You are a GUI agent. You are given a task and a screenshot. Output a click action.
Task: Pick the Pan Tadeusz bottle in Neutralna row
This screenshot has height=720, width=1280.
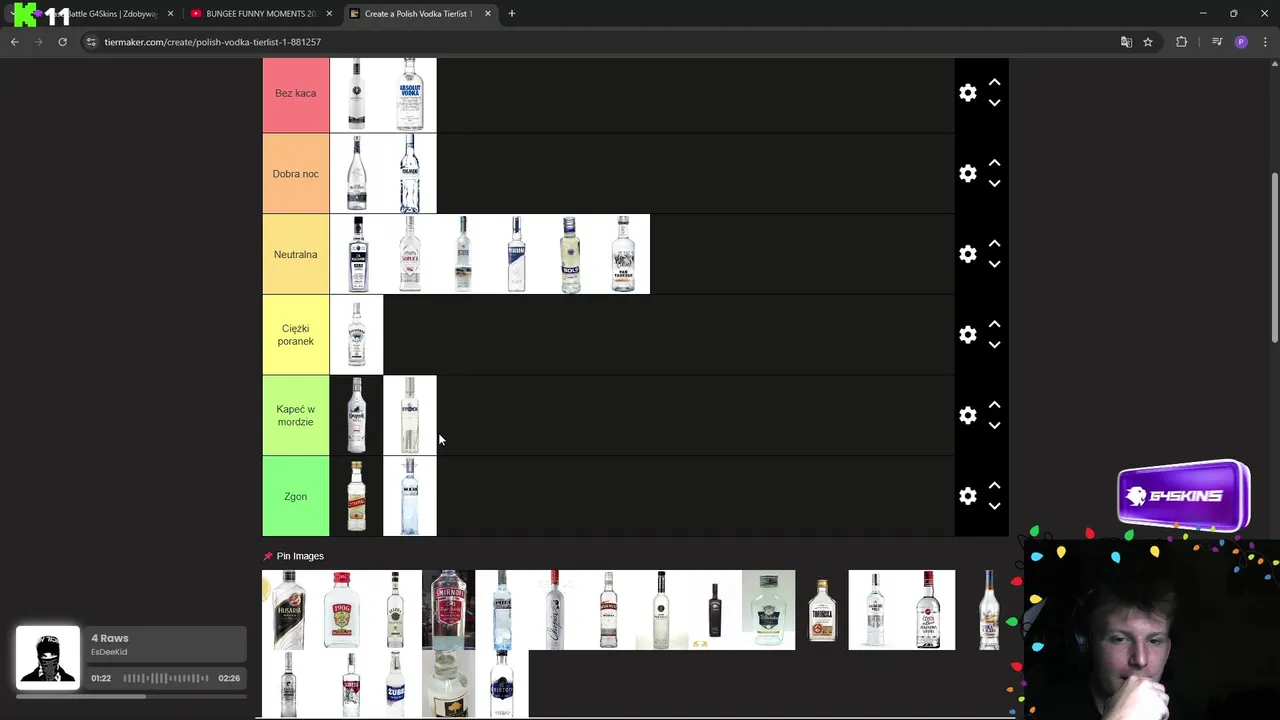click(x=623, y=254)
